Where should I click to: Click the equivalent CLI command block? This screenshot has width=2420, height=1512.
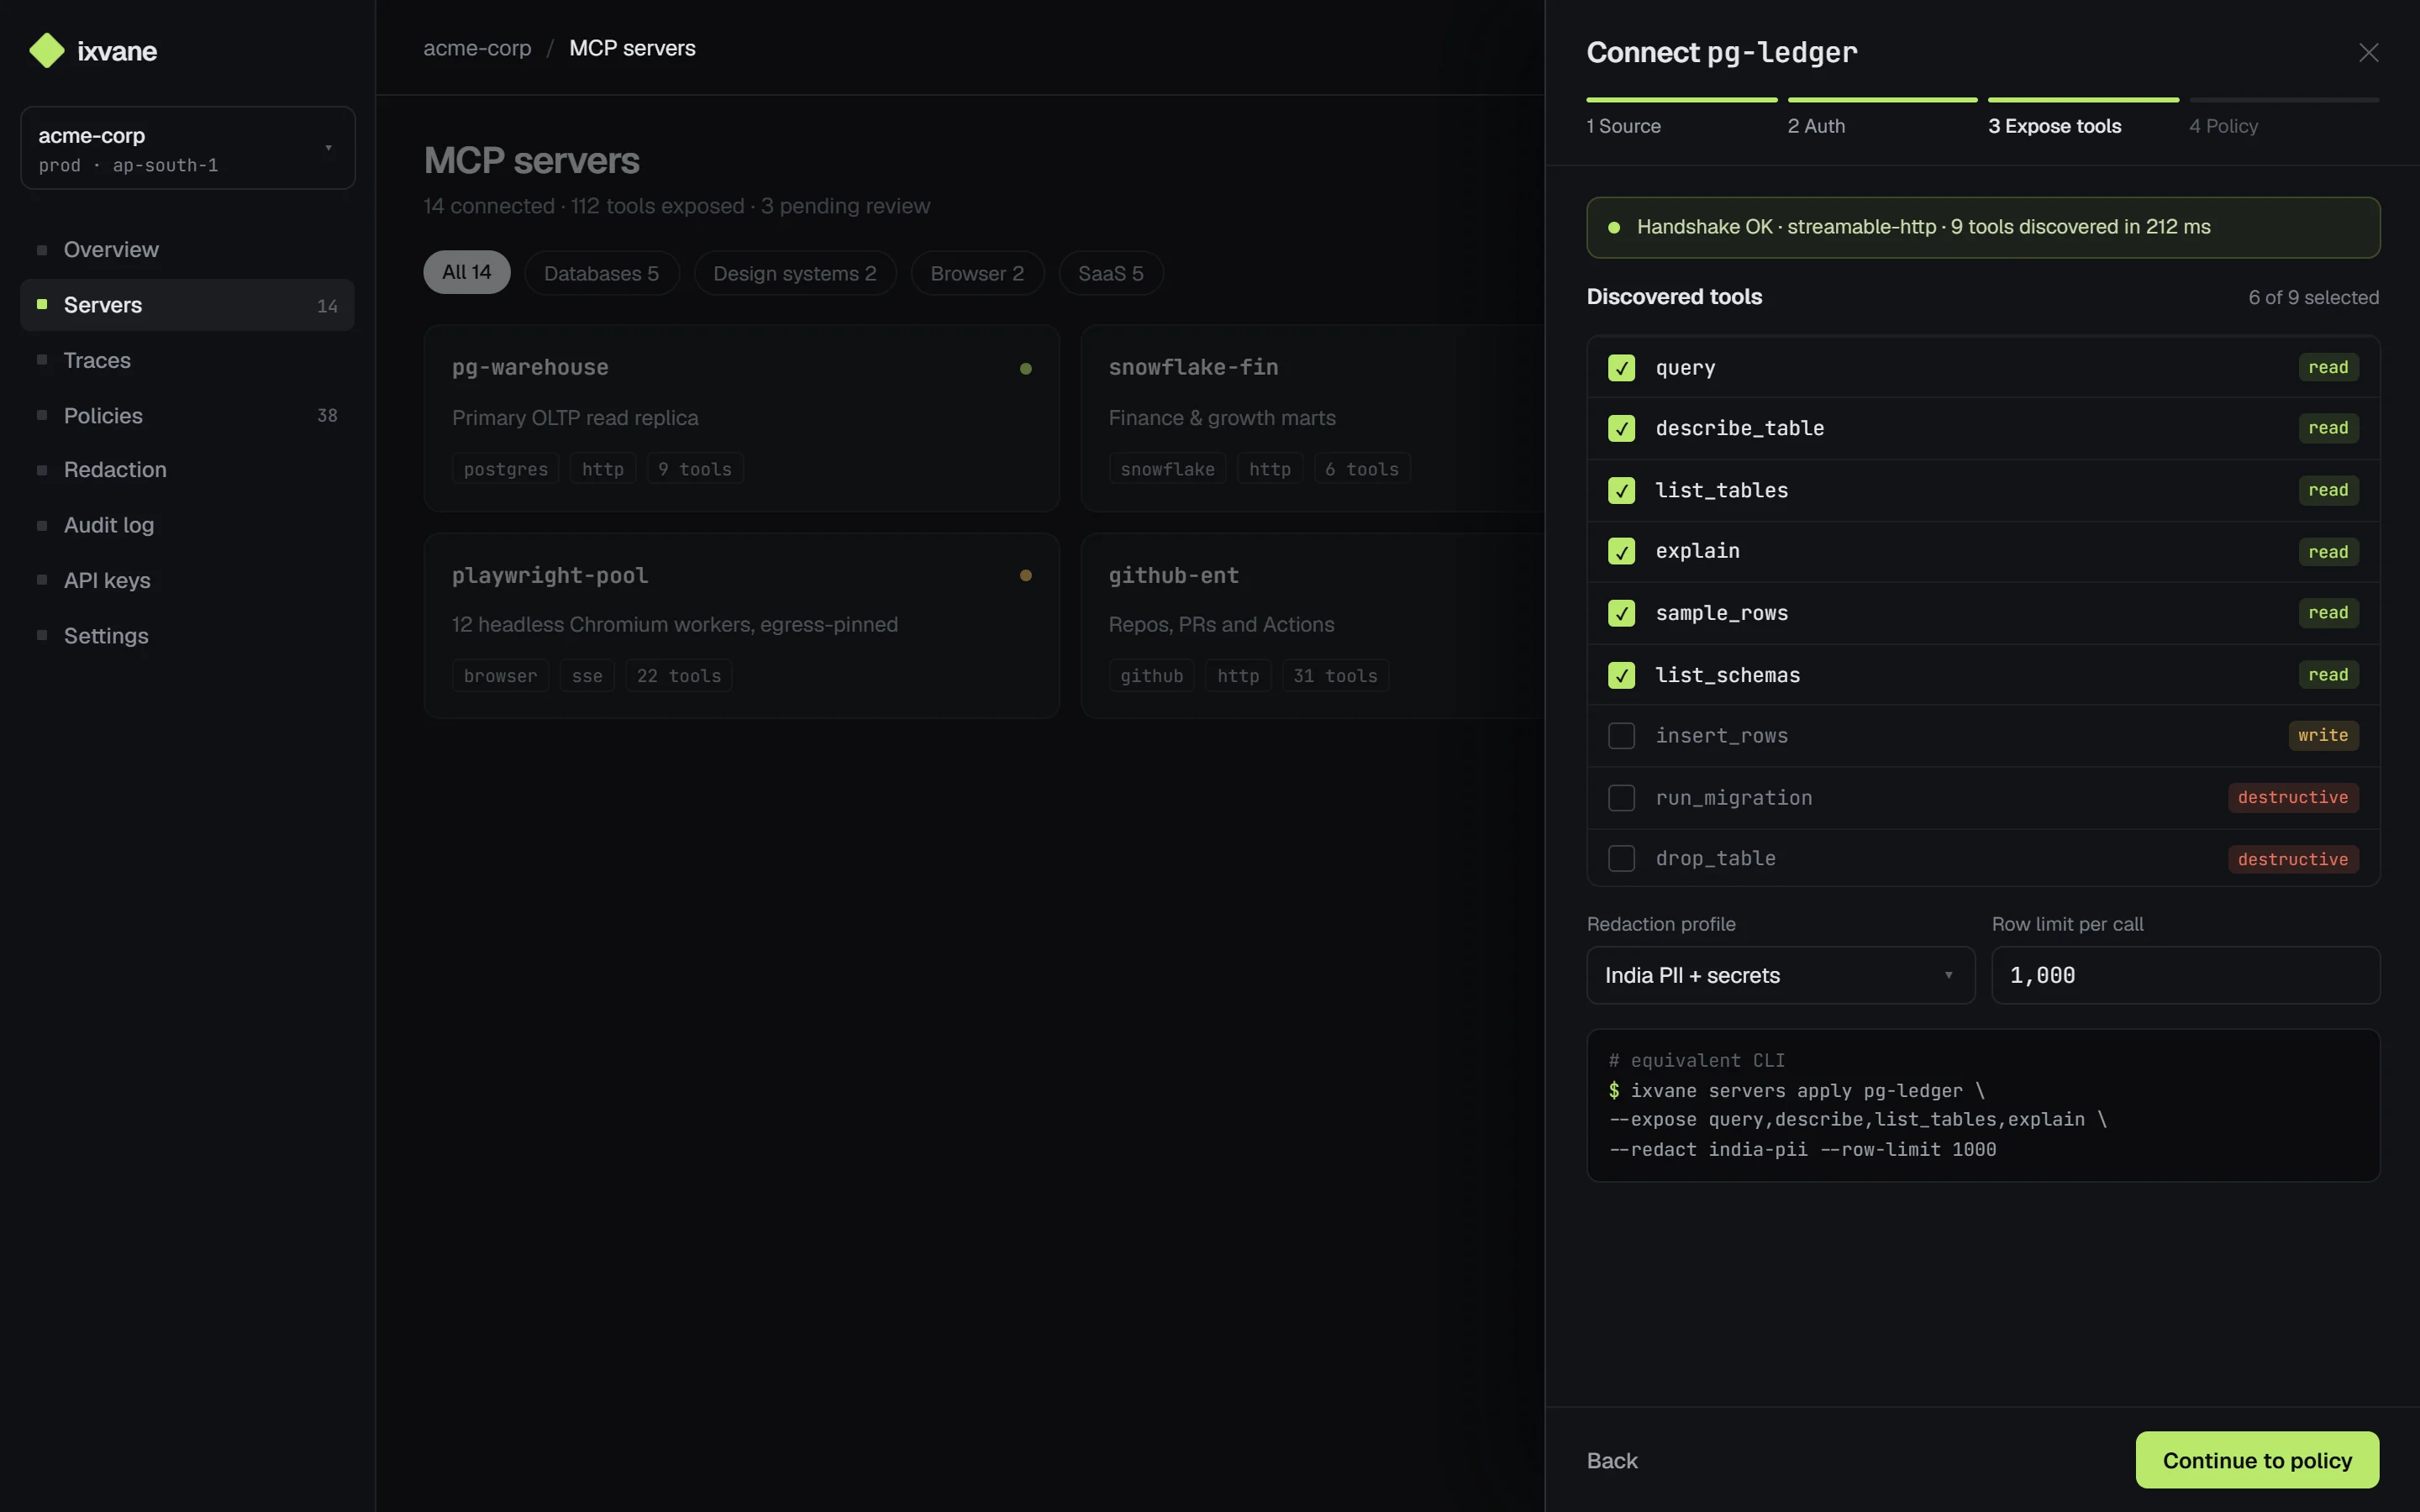[1983, 1105]
